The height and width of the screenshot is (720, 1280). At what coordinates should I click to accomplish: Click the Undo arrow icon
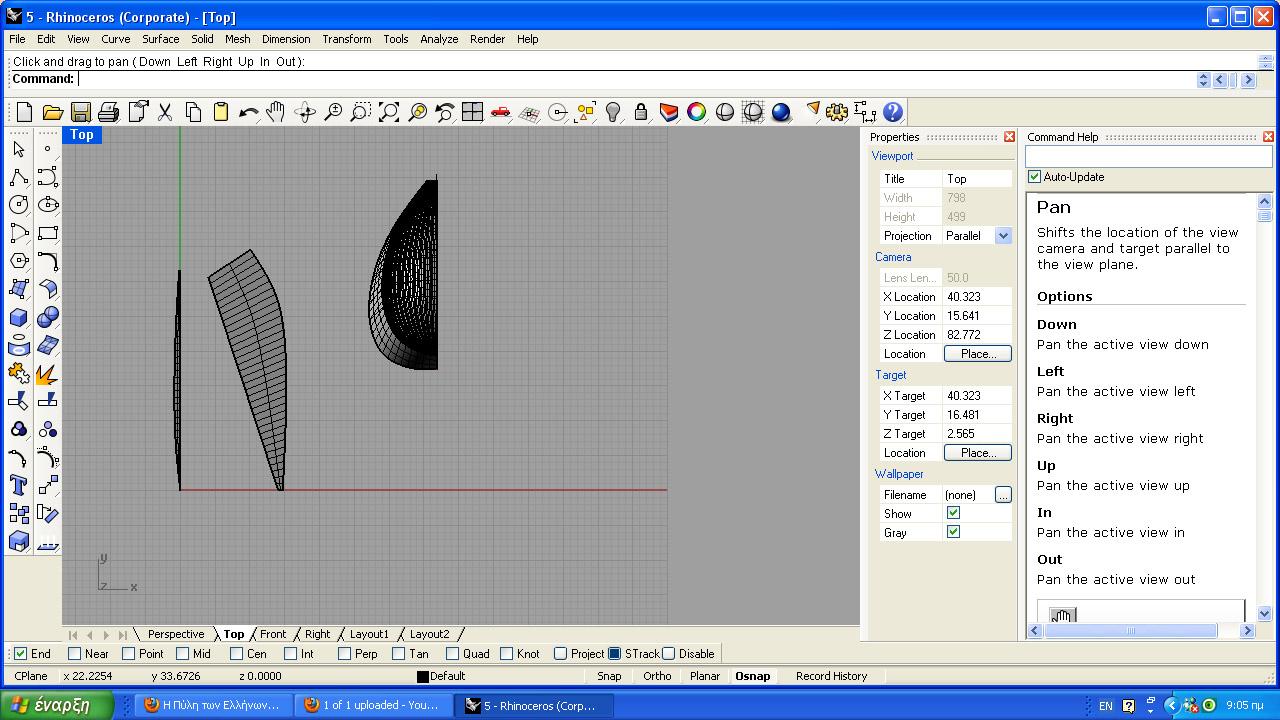tap(248, 112)
